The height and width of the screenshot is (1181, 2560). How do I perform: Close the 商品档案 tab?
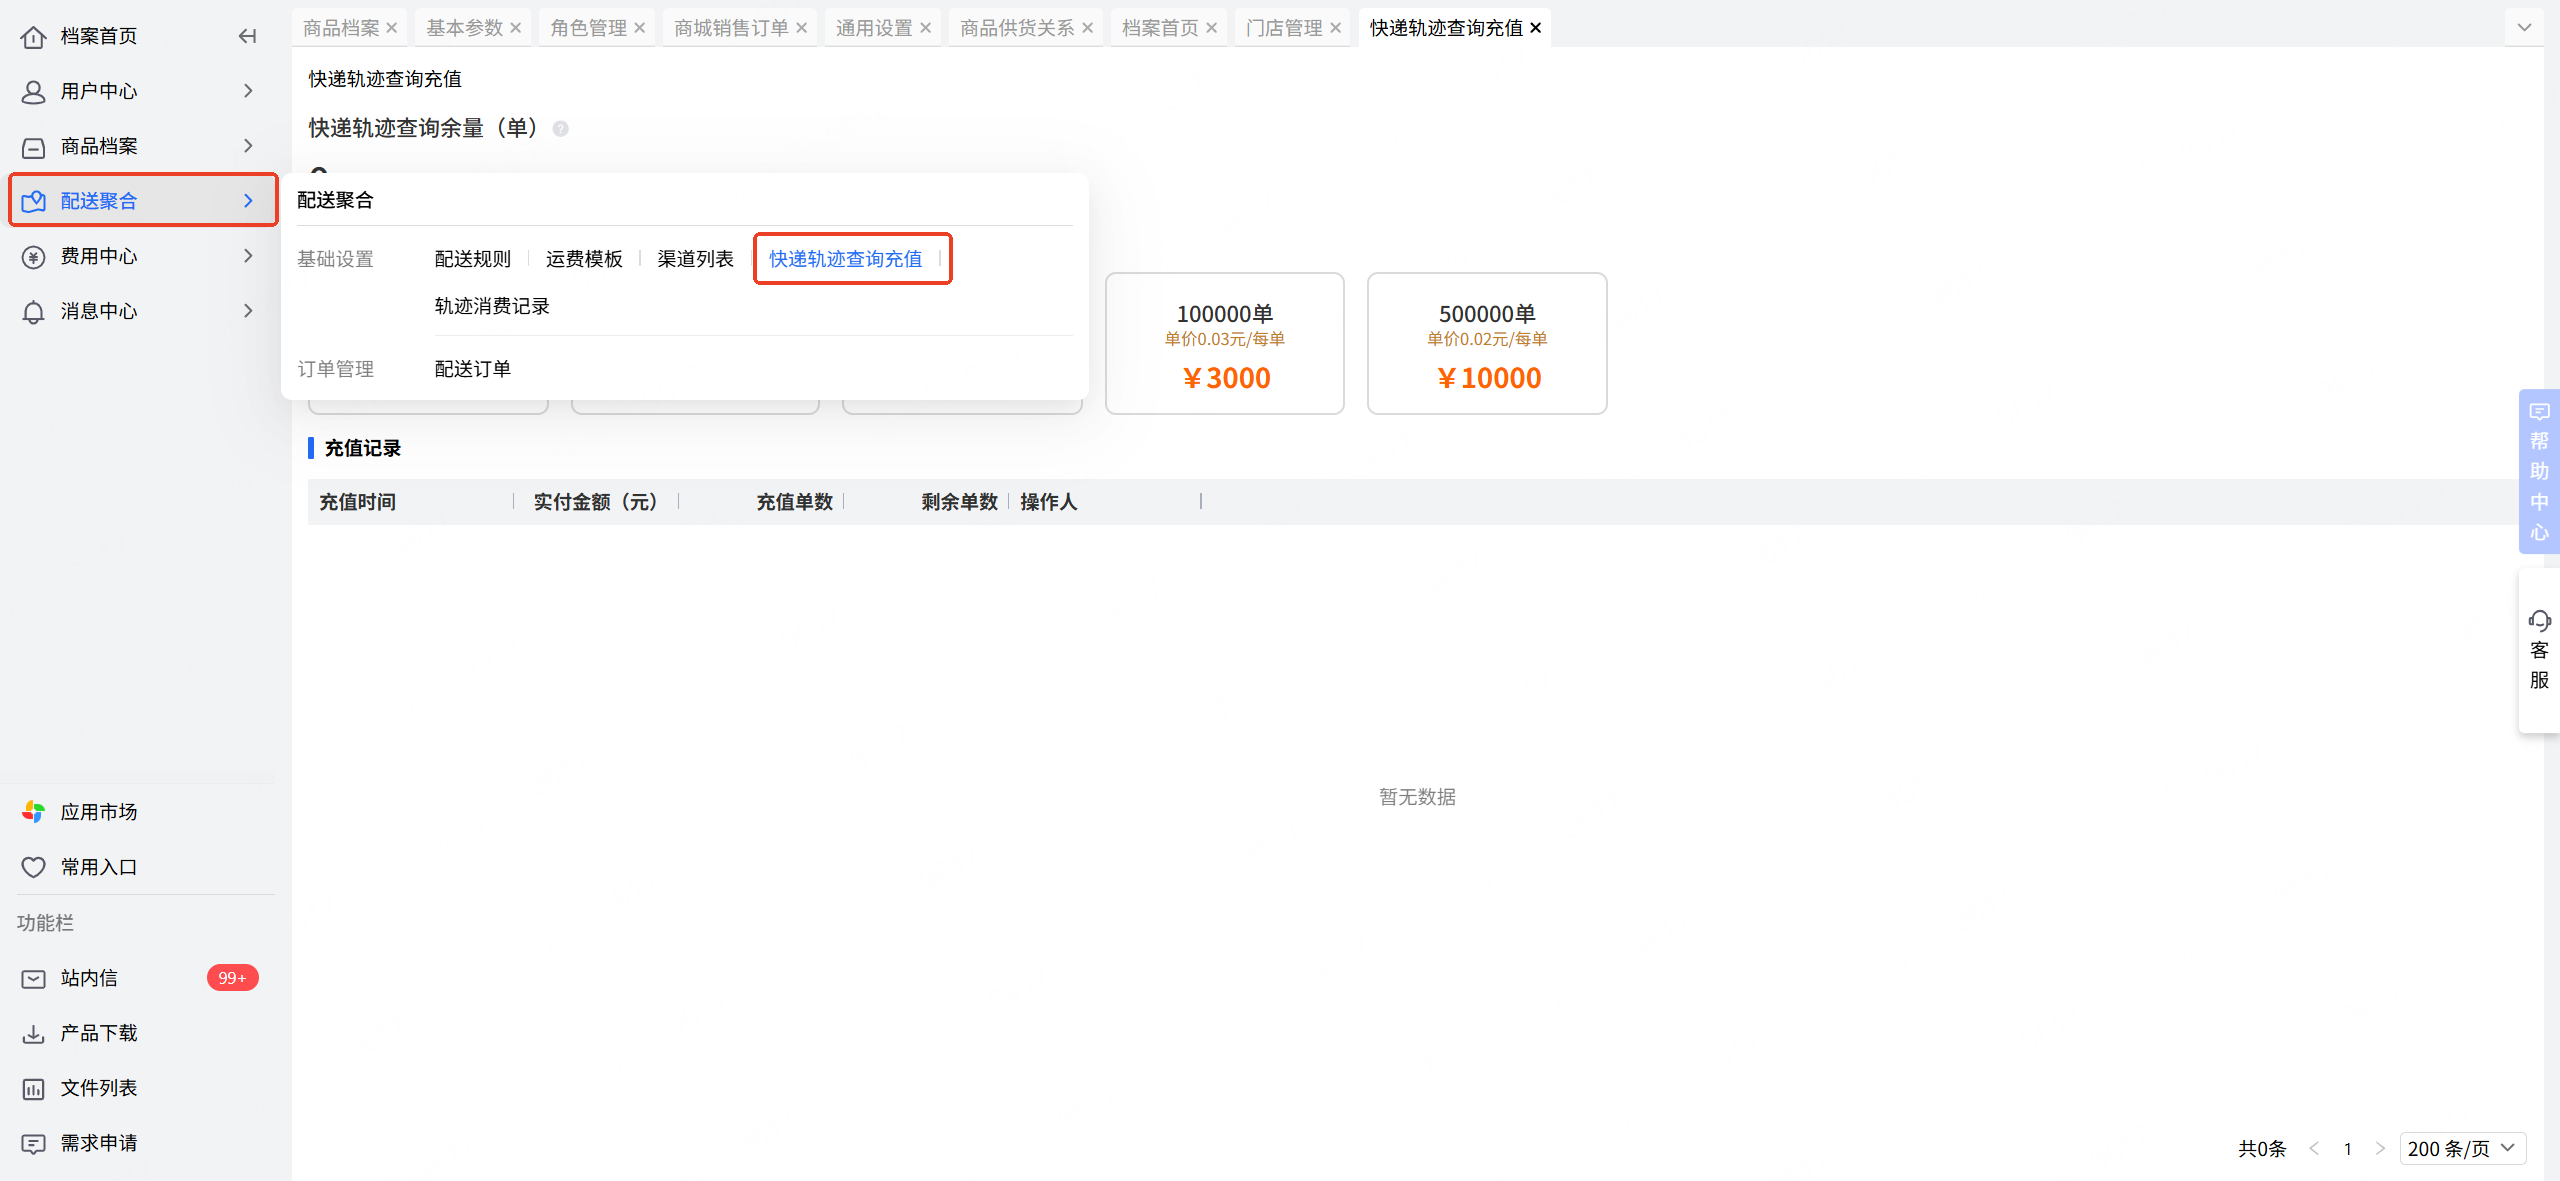tap(392, 28)
